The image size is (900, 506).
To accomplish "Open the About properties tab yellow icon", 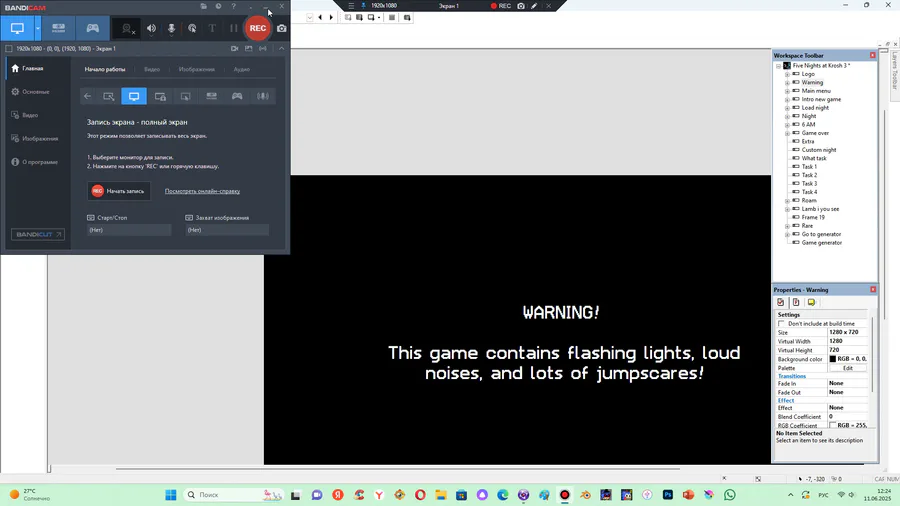I will tap(811, 302).
